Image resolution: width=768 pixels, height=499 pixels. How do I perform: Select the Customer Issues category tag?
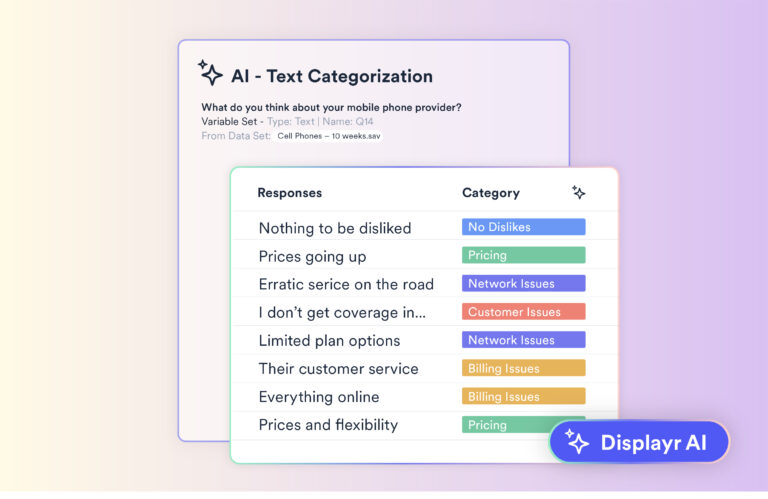(x=523, y=312)
